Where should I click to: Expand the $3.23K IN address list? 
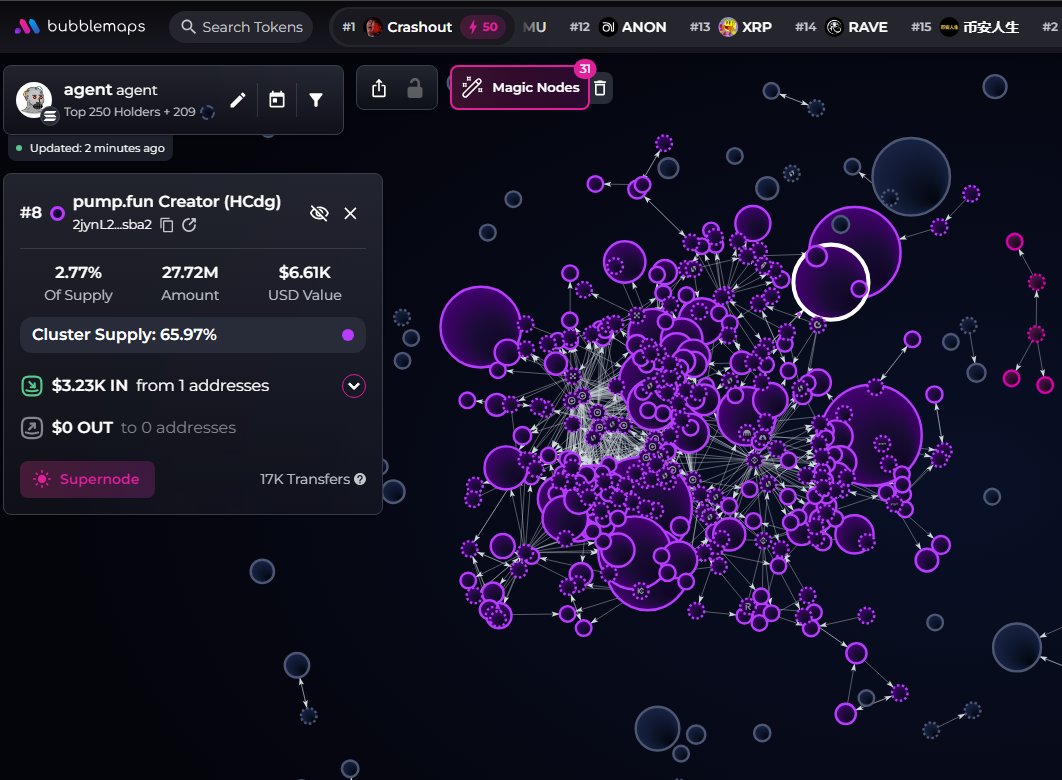(354, 385)
